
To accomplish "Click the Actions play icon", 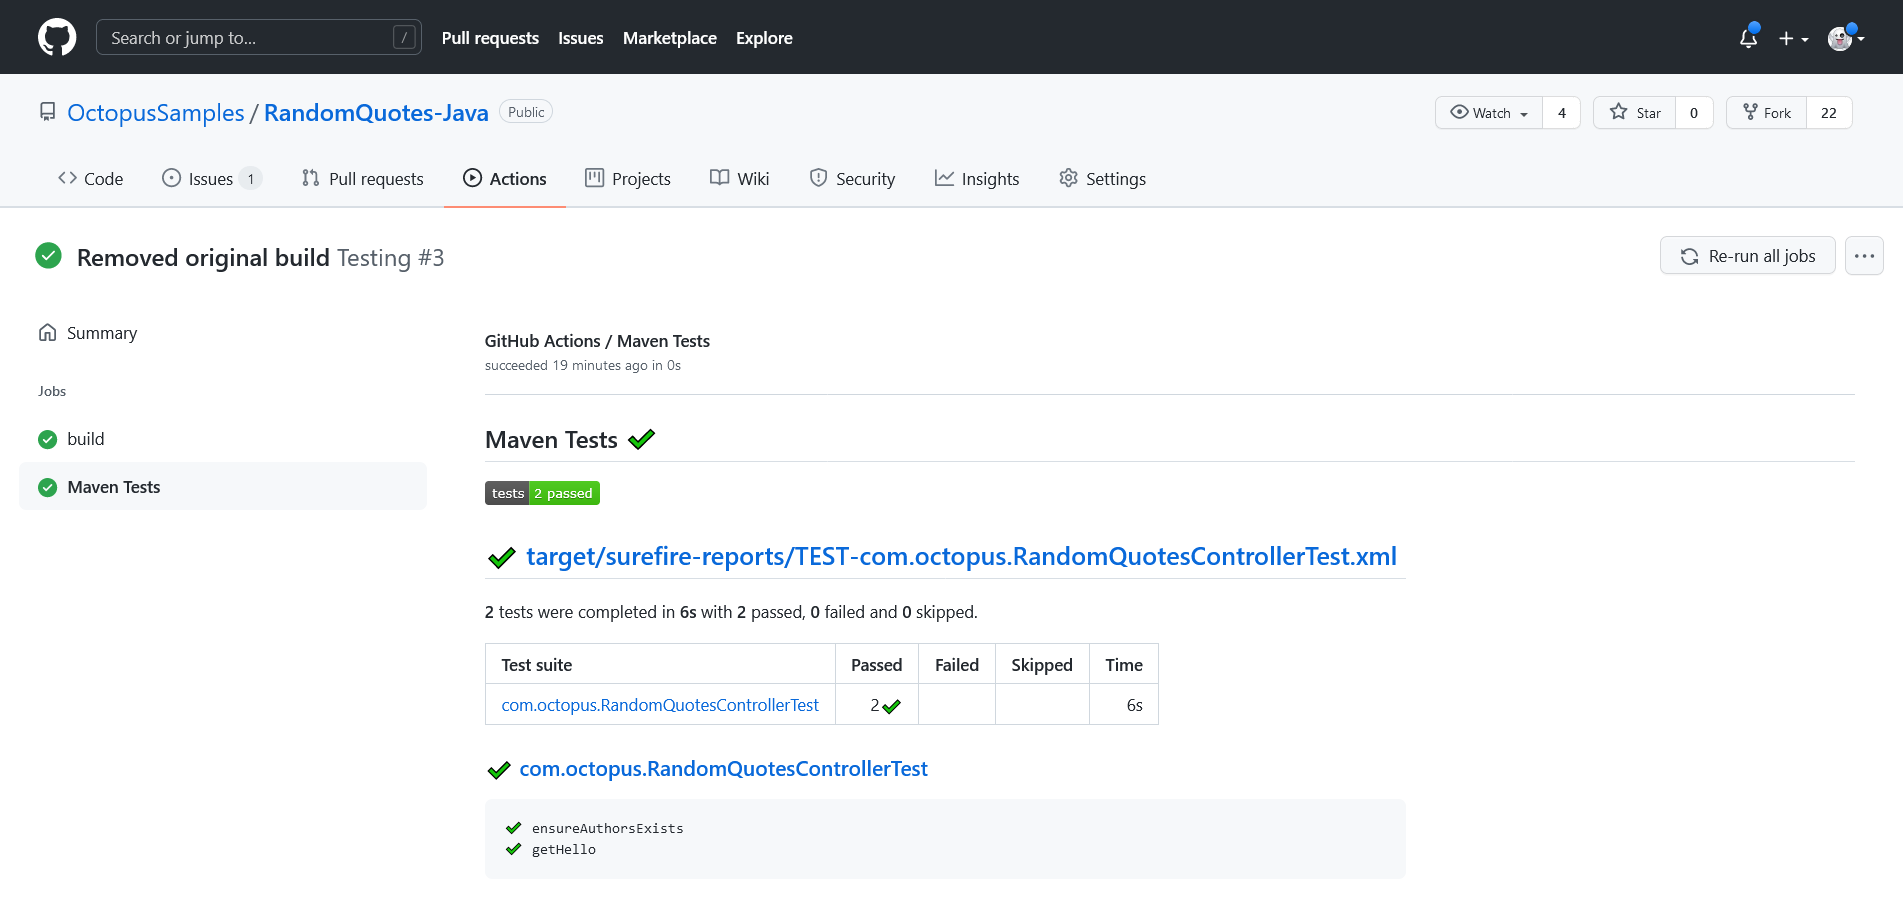I will coord(471,178).
